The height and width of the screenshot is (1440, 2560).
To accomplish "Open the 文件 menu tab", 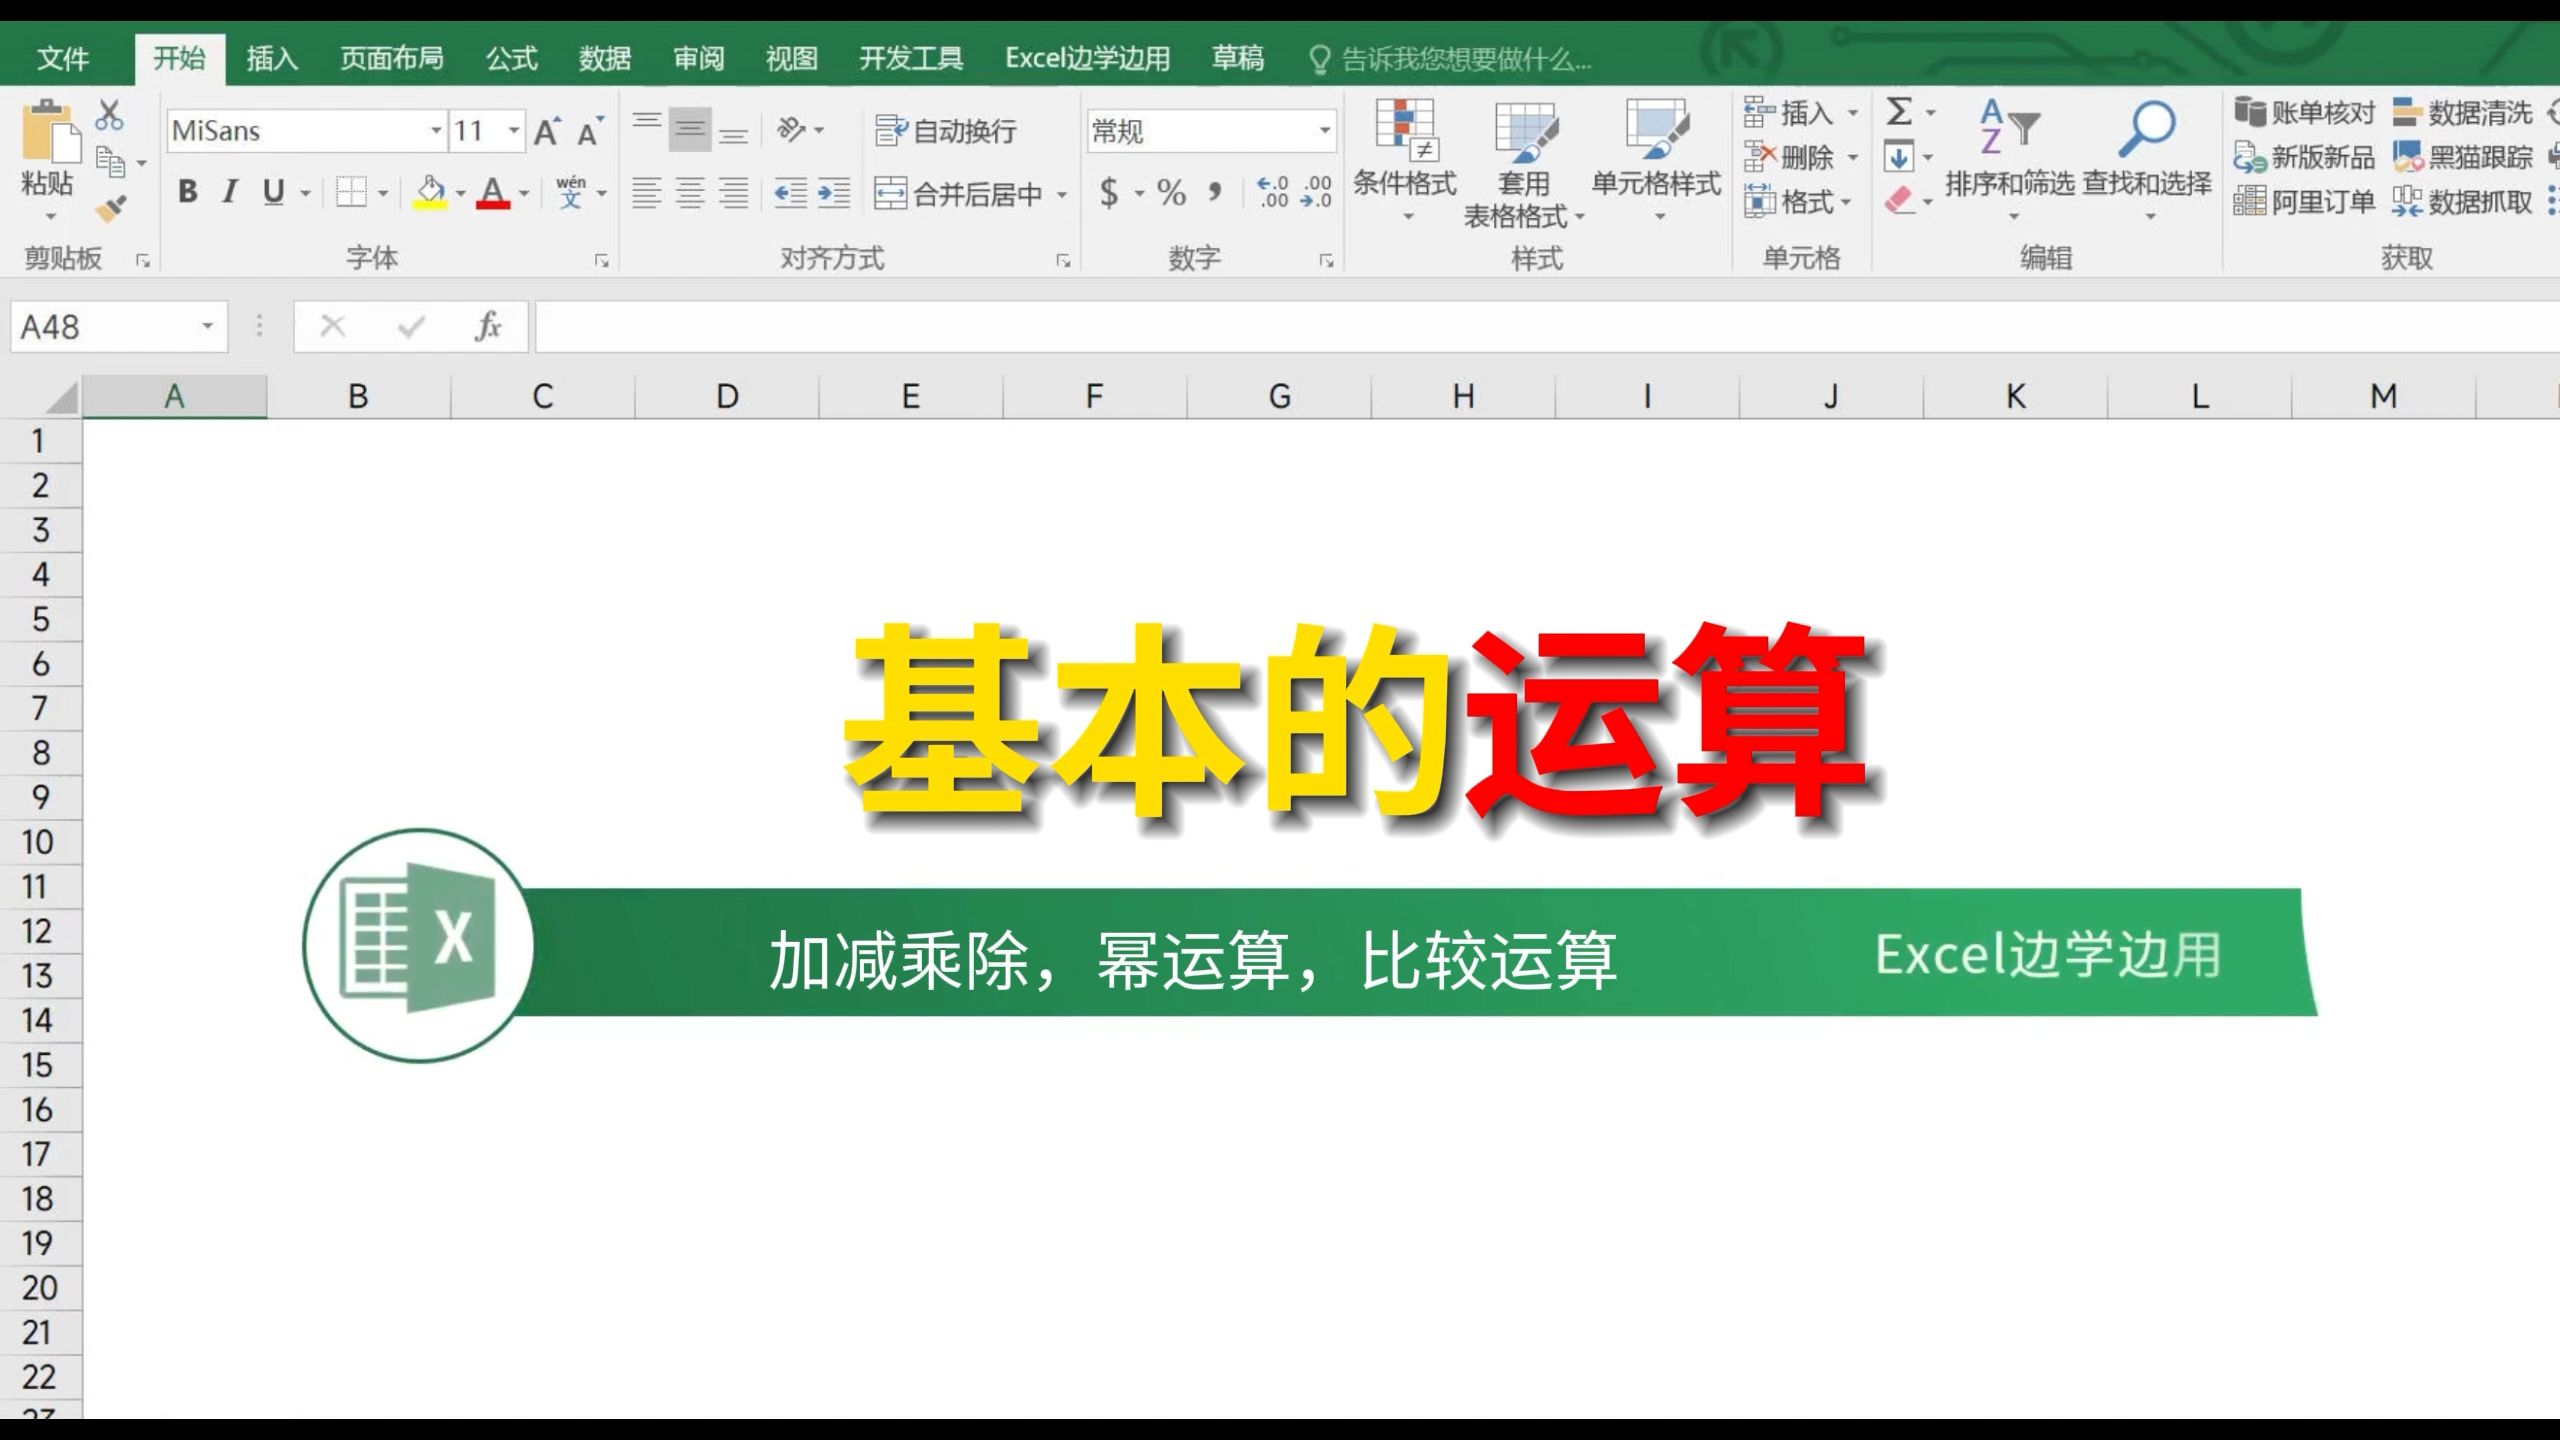I will (x=62, y=59).
